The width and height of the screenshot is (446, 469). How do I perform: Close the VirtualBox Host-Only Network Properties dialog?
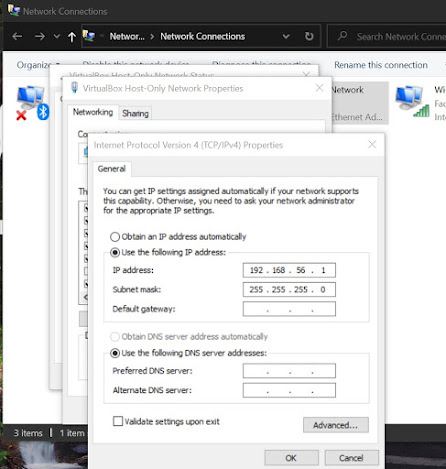[x=319, y=88]
